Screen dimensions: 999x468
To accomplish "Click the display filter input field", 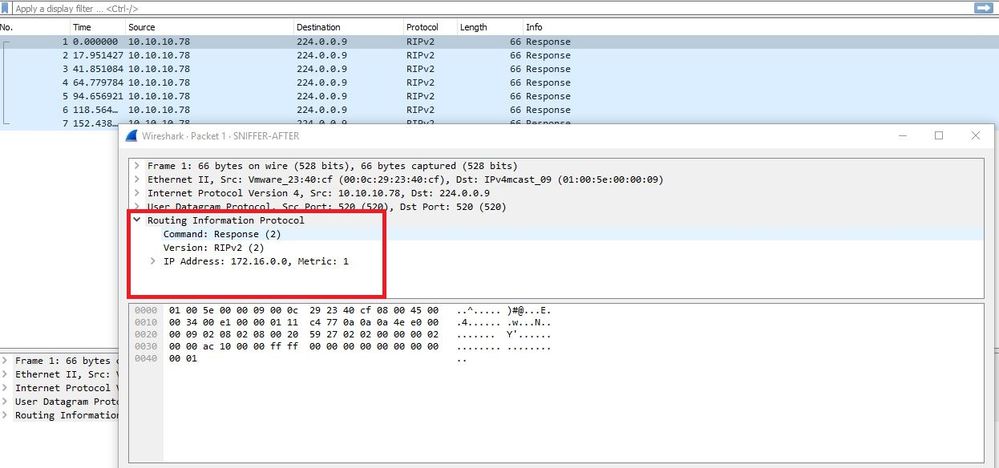I will click(x=491, y=9).
